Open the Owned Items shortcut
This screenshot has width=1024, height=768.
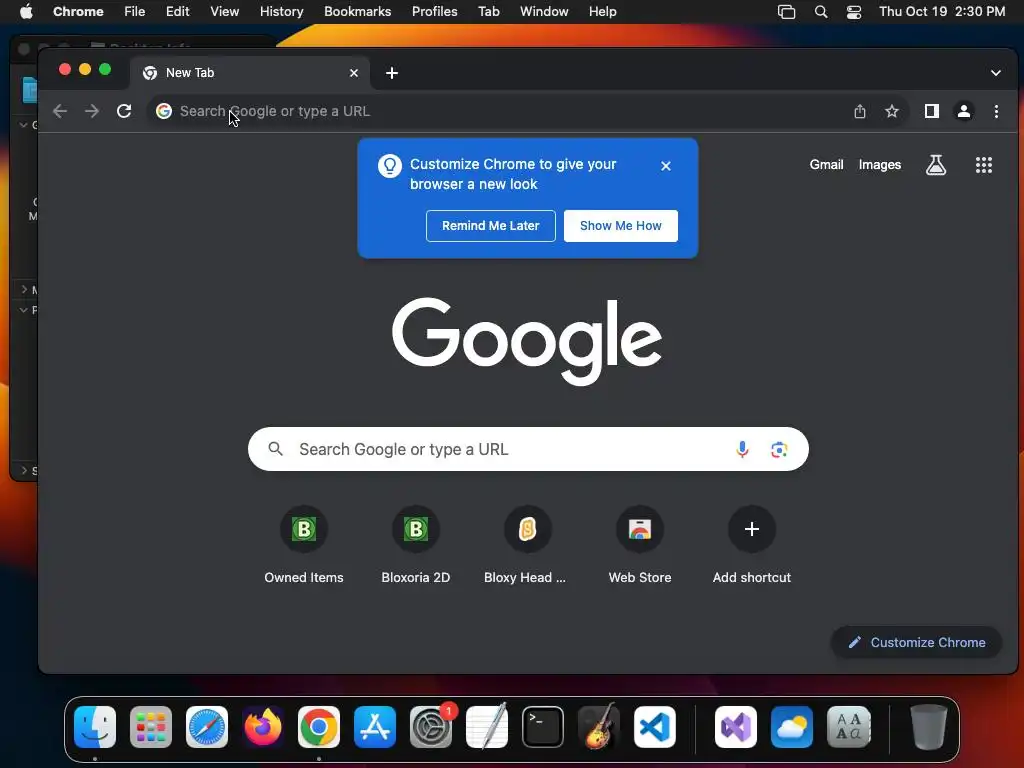coord(304,545)
